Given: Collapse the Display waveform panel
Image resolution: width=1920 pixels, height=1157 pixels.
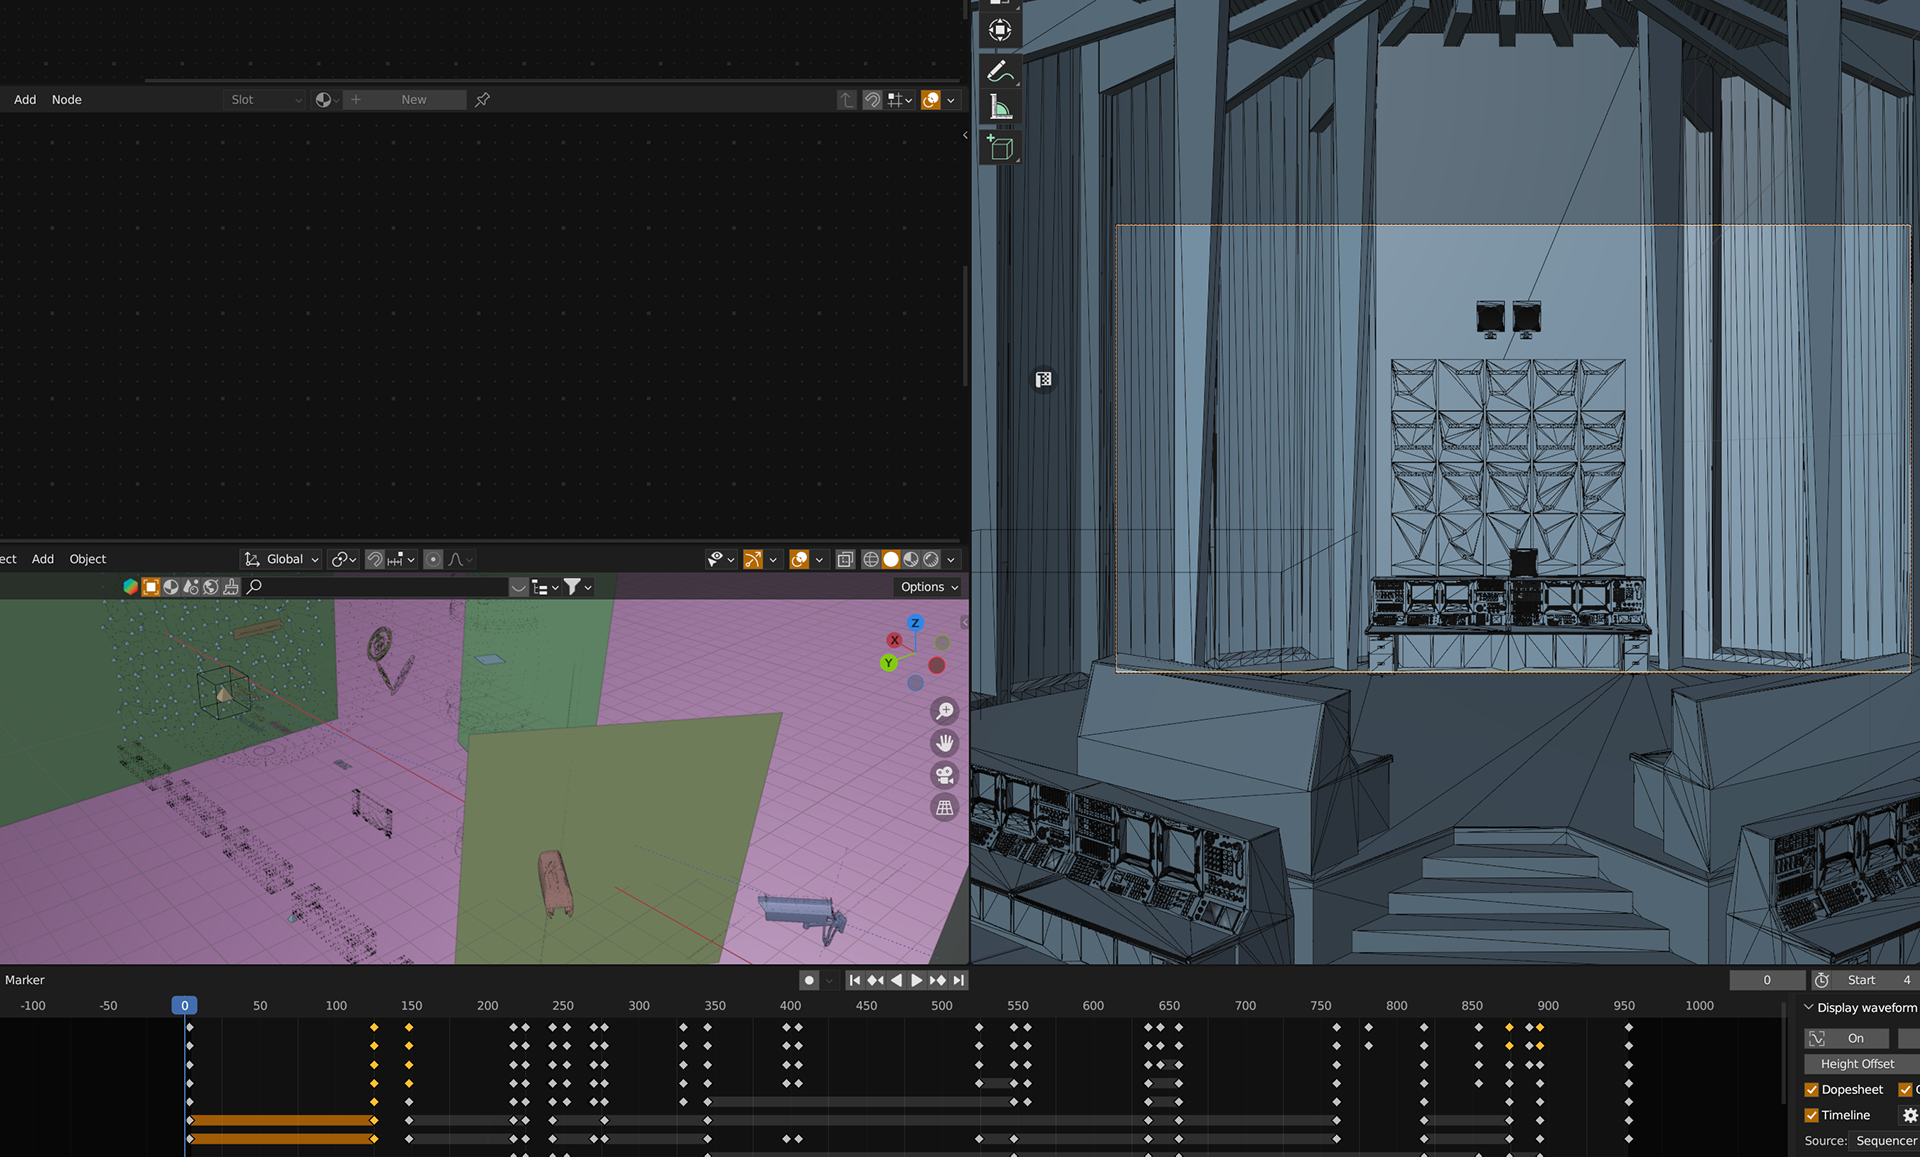Looking at the screenshot, I should (x=1809, y=1008).
